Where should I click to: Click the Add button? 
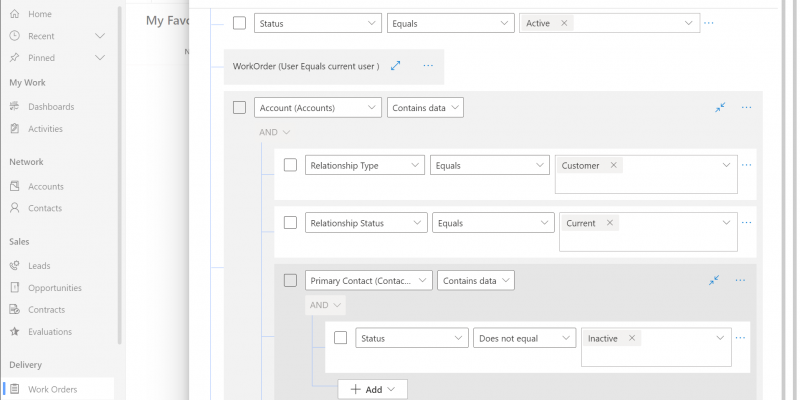coord(372,389)
